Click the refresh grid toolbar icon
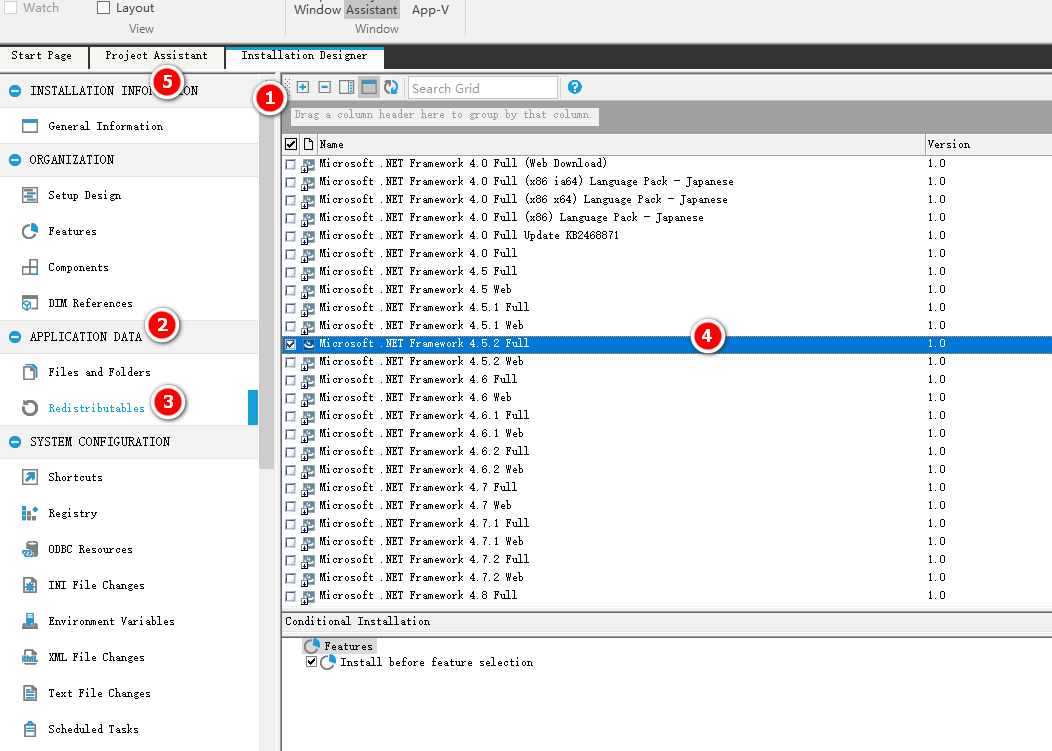This screenshot has height=751, width=1052. pyautogui.click(x=391, y=87)
